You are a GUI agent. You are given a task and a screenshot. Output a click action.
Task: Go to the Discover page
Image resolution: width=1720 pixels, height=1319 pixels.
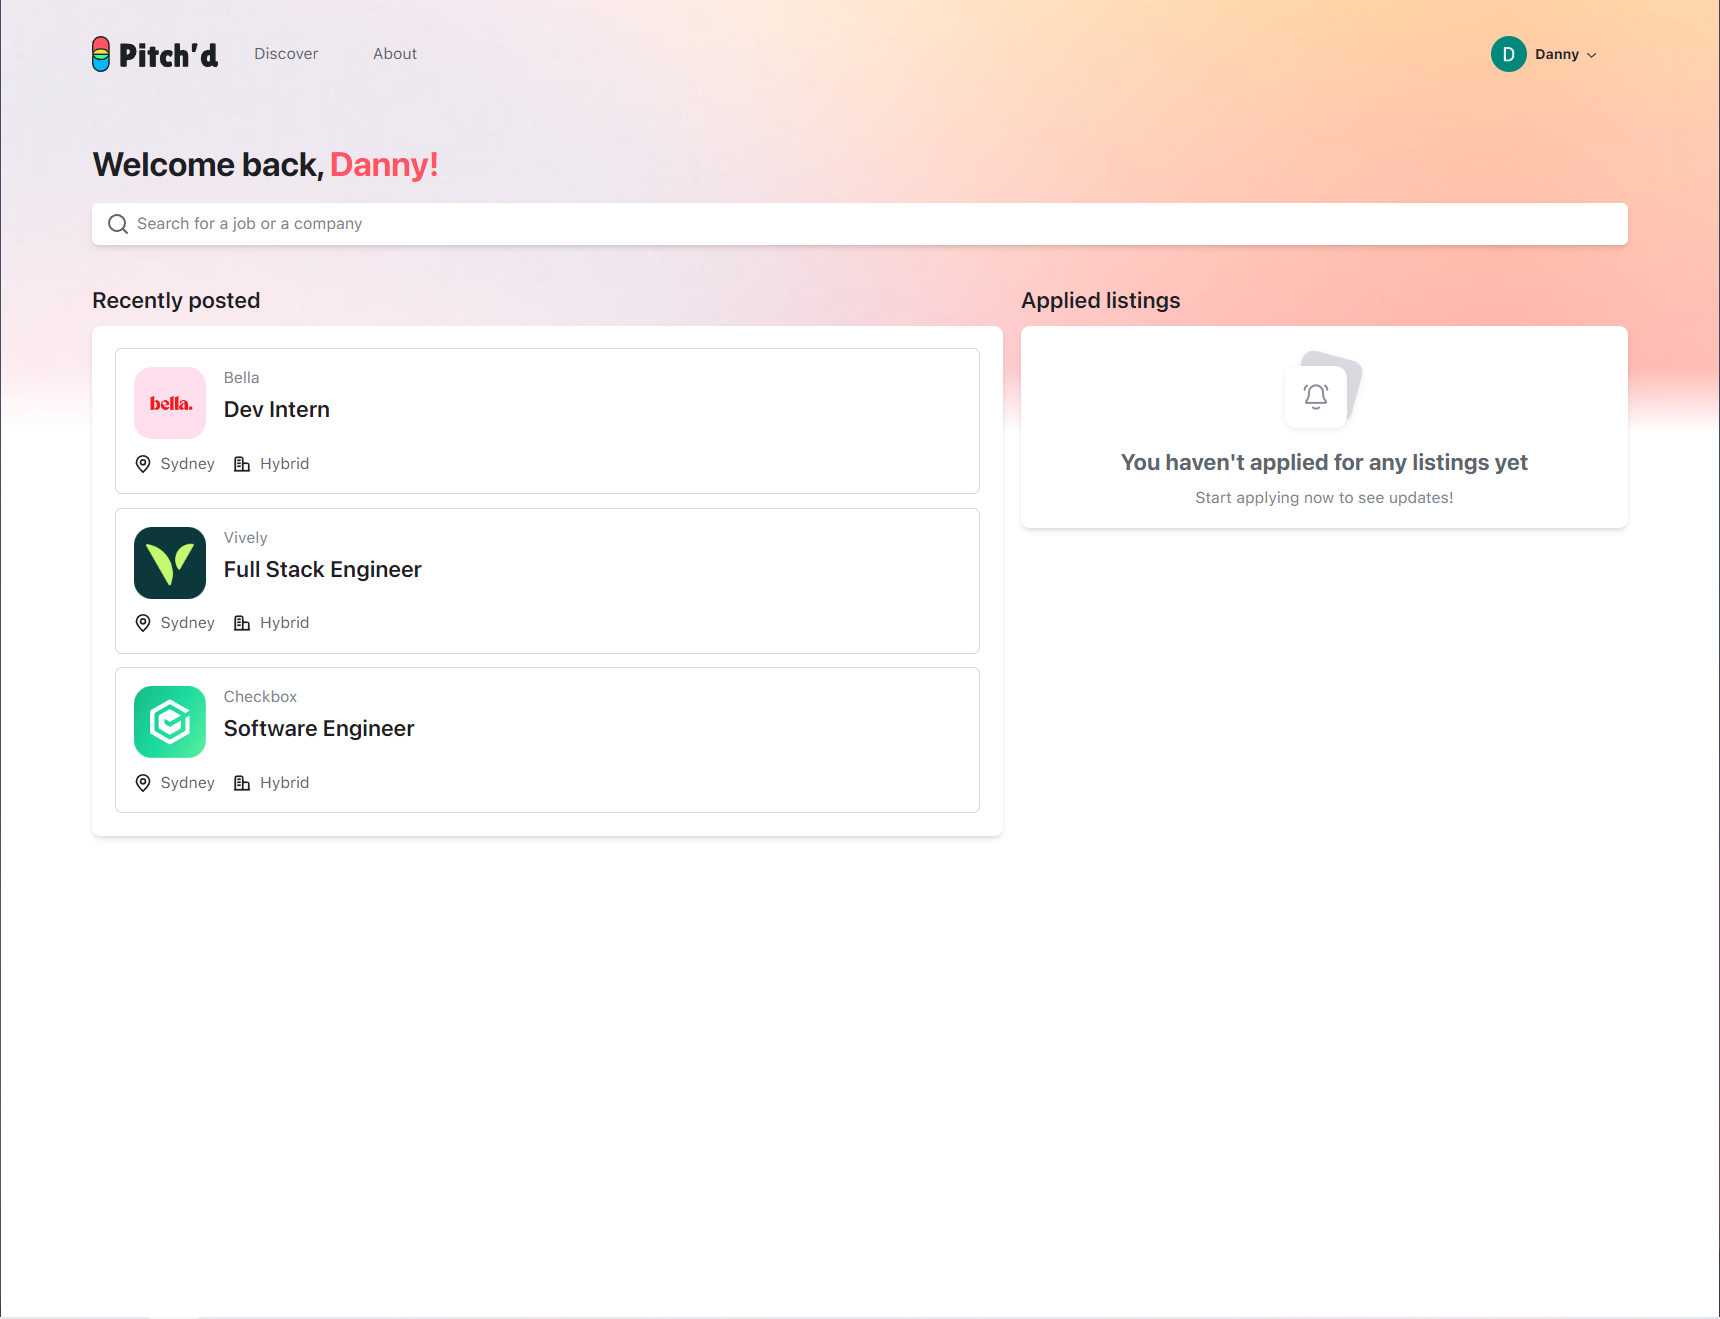[286, 54]
